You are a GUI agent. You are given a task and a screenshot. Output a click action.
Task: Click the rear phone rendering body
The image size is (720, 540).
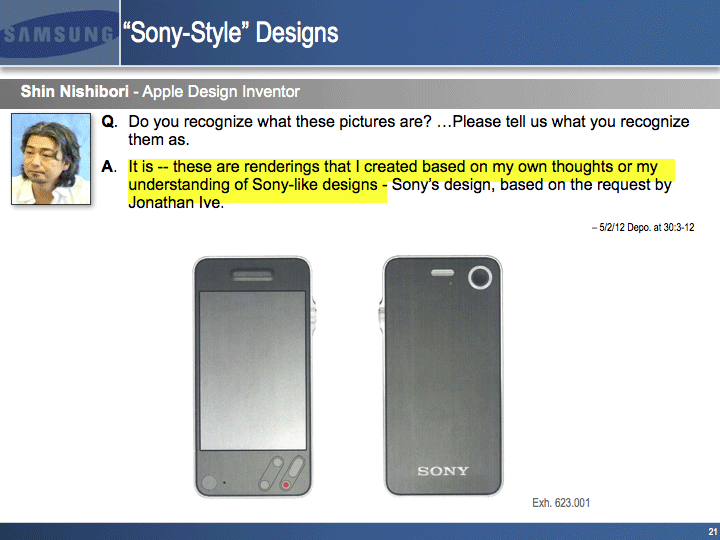tap(443, 380)
